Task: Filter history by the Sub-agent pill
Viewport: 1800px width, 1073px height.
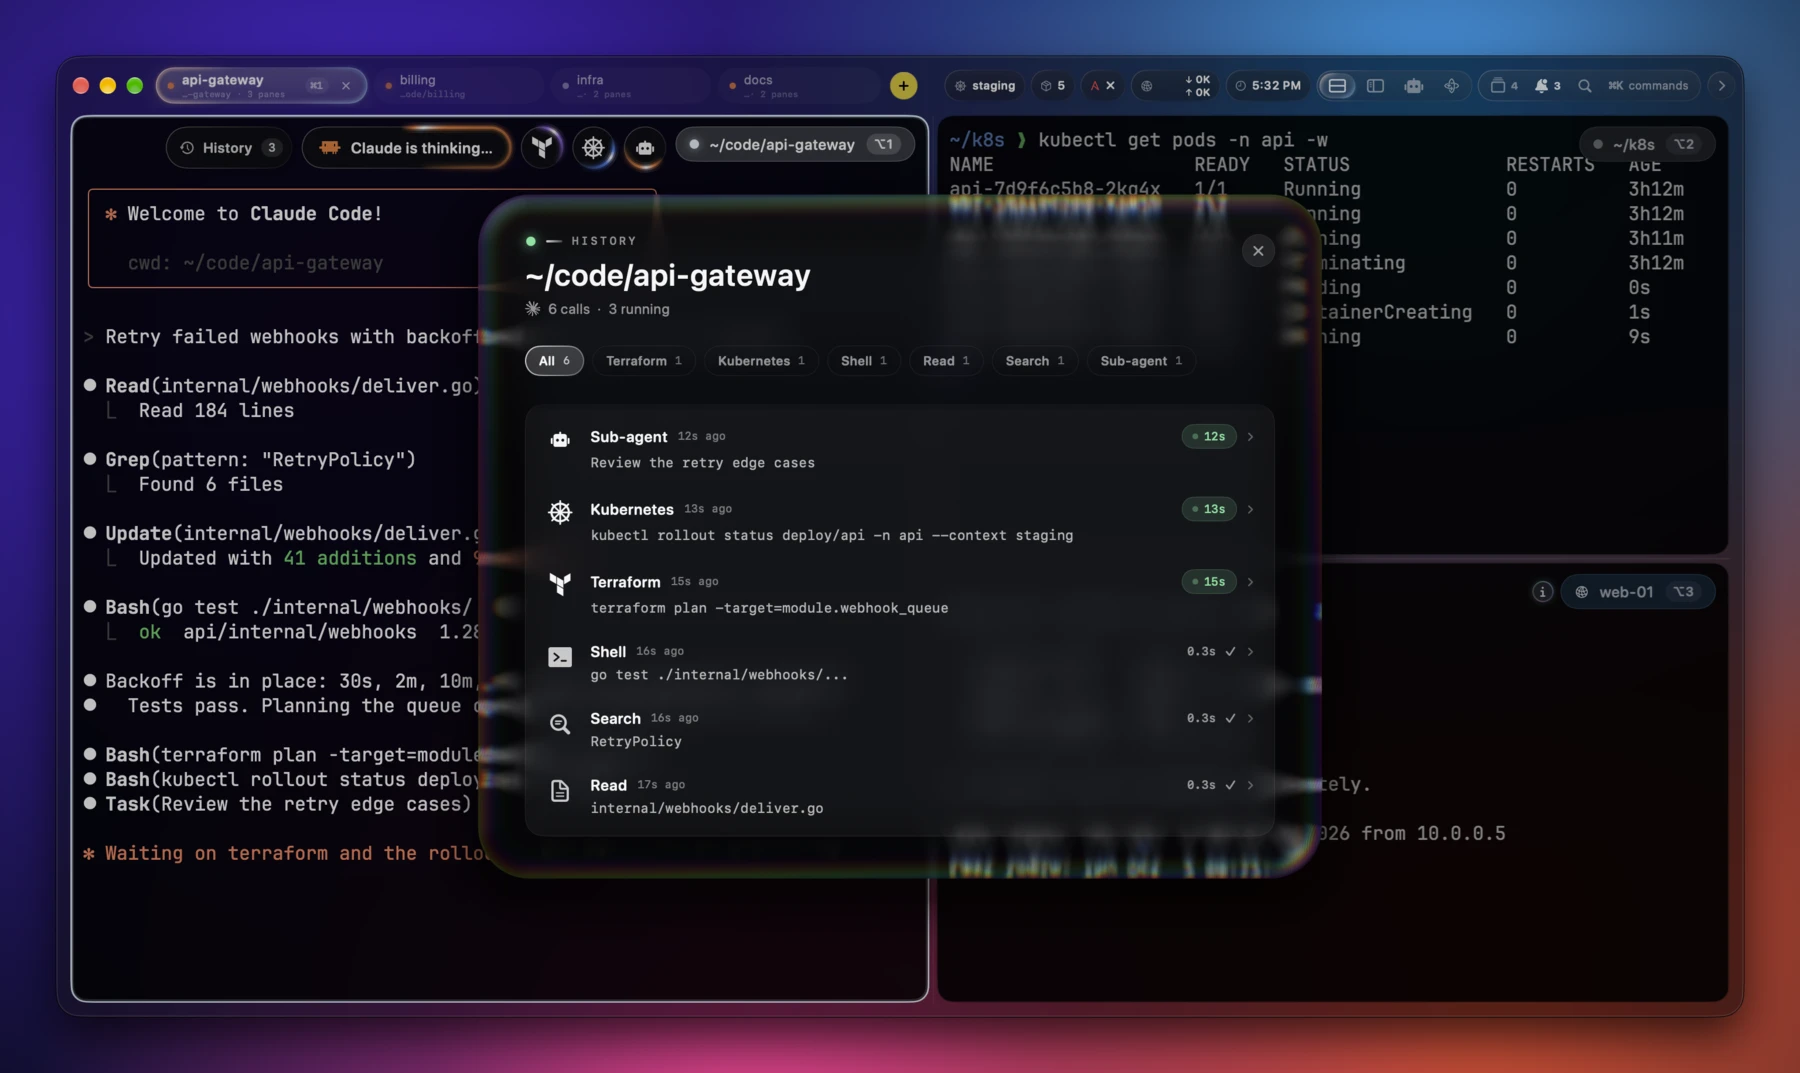Action: (1140, 361)
